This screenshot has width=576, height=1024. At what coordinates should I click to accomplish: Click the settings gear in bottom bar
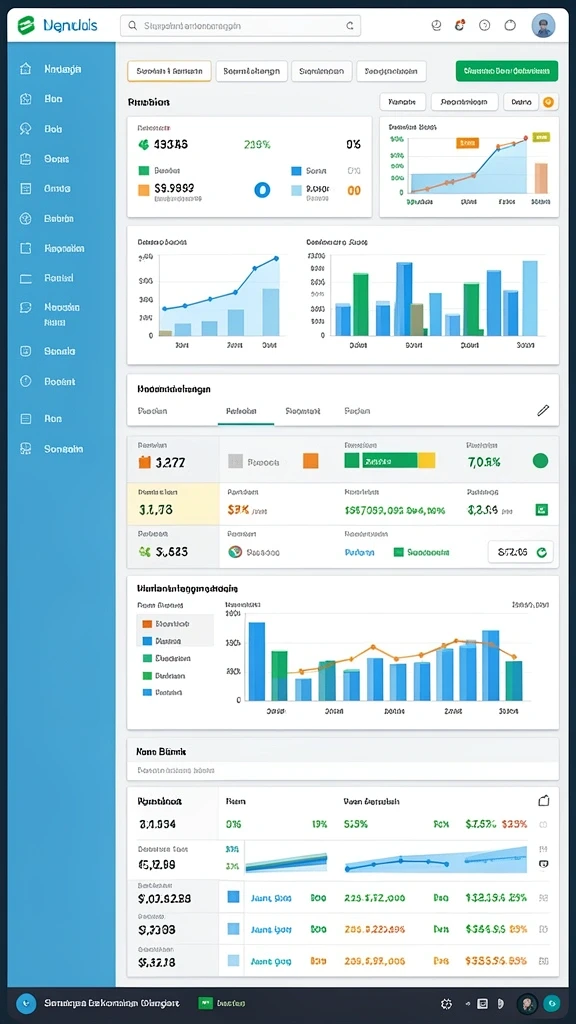447,1004
